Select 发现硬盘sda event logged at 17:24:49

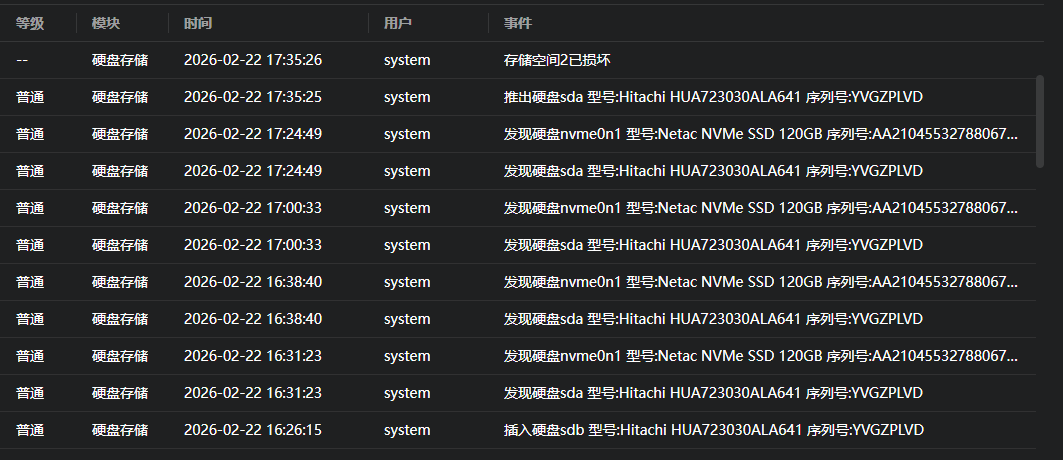pos(713,171)
